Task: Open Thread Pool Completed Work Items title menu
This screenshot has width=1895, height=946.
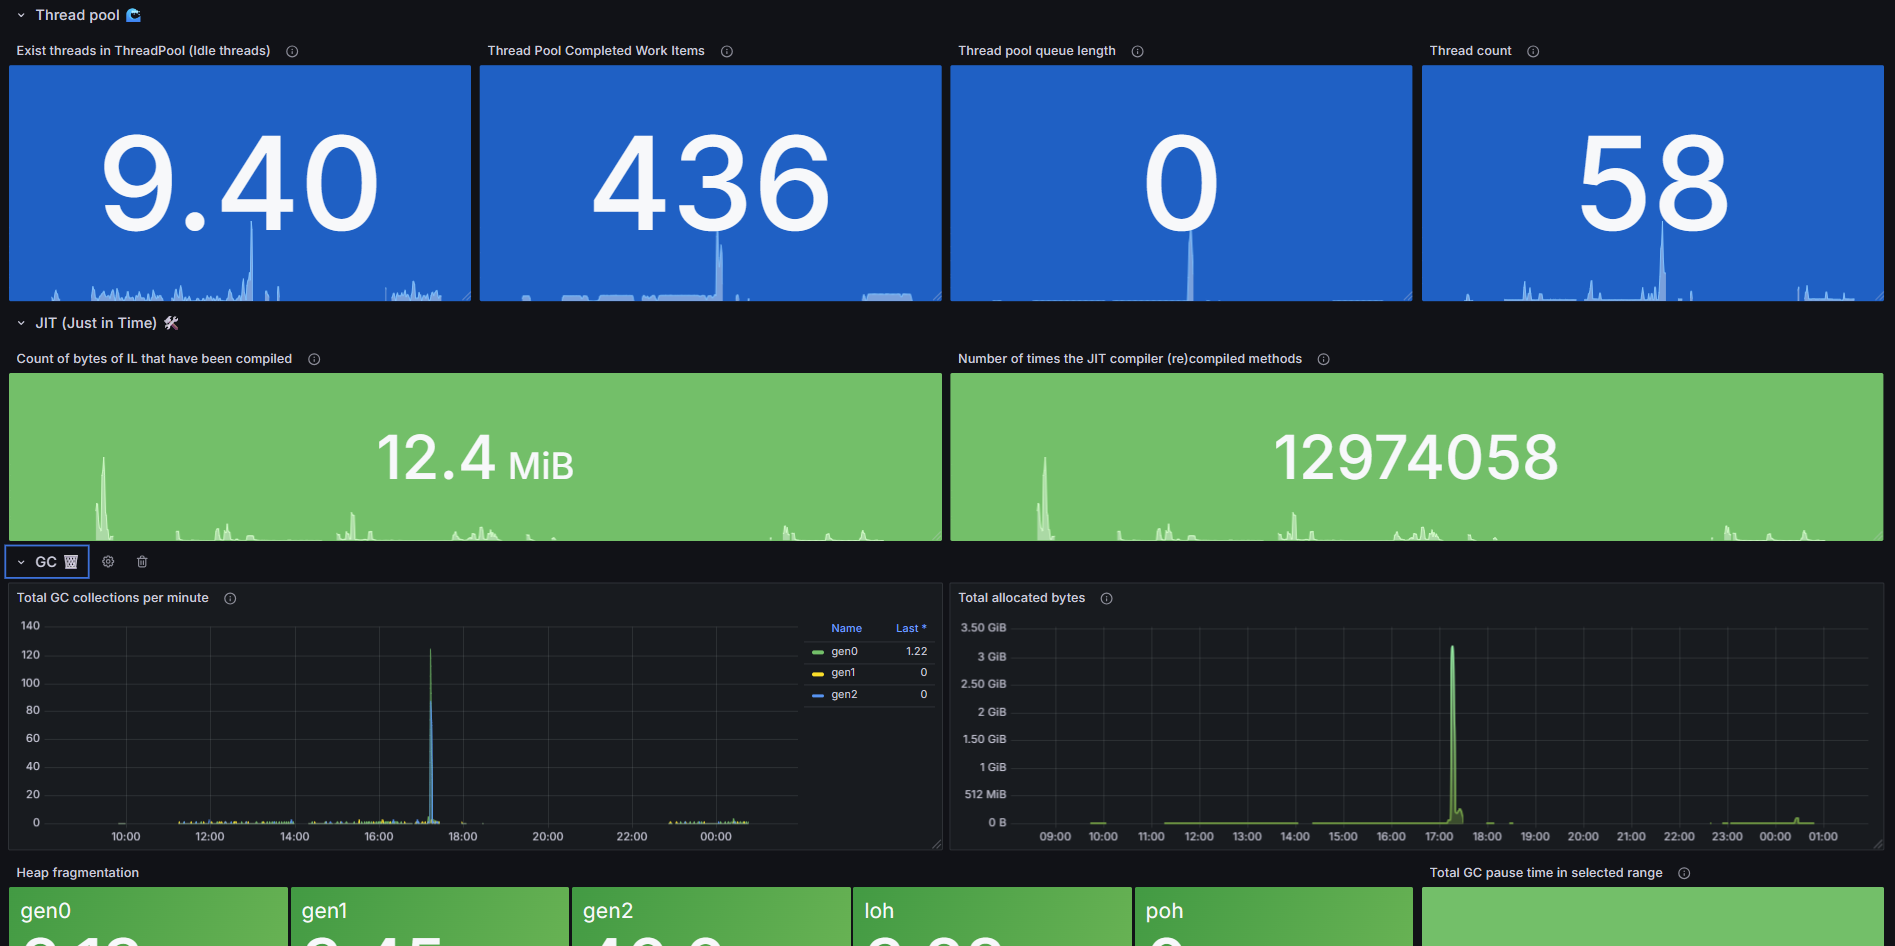Action: tap(596, 51)
